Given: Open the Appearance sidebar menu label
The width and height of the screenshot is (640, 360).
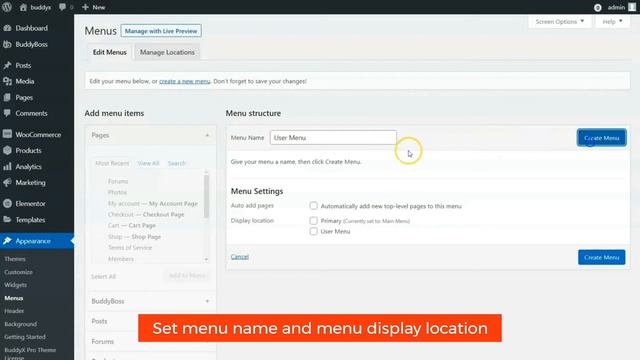Looking at the screenshot, I should click(x=33, y=241).
